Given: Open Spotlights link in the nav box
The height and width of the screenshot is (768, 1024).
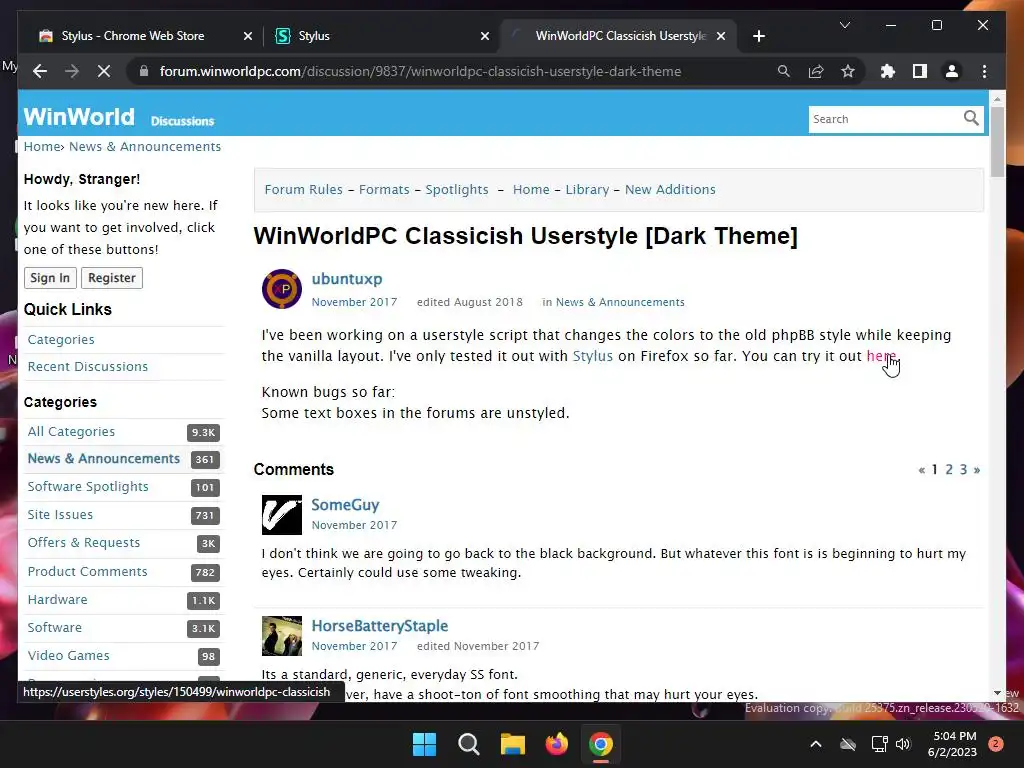Looking at the screenshot, I should click(x=456, y=189).
